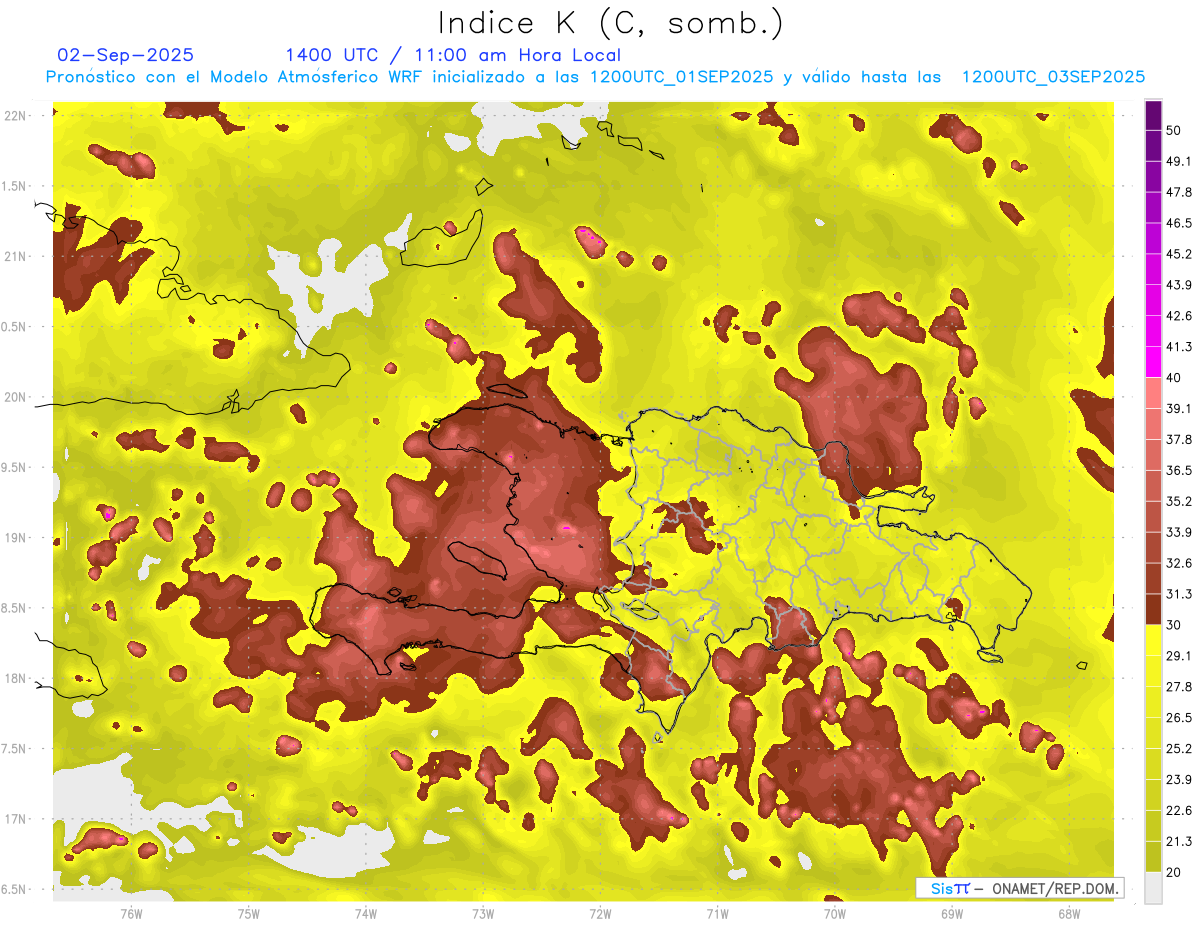This screenshot has height=927, width=1200.
Task: Click the "46.5" colorbar value
Action: coord(1178,223)
